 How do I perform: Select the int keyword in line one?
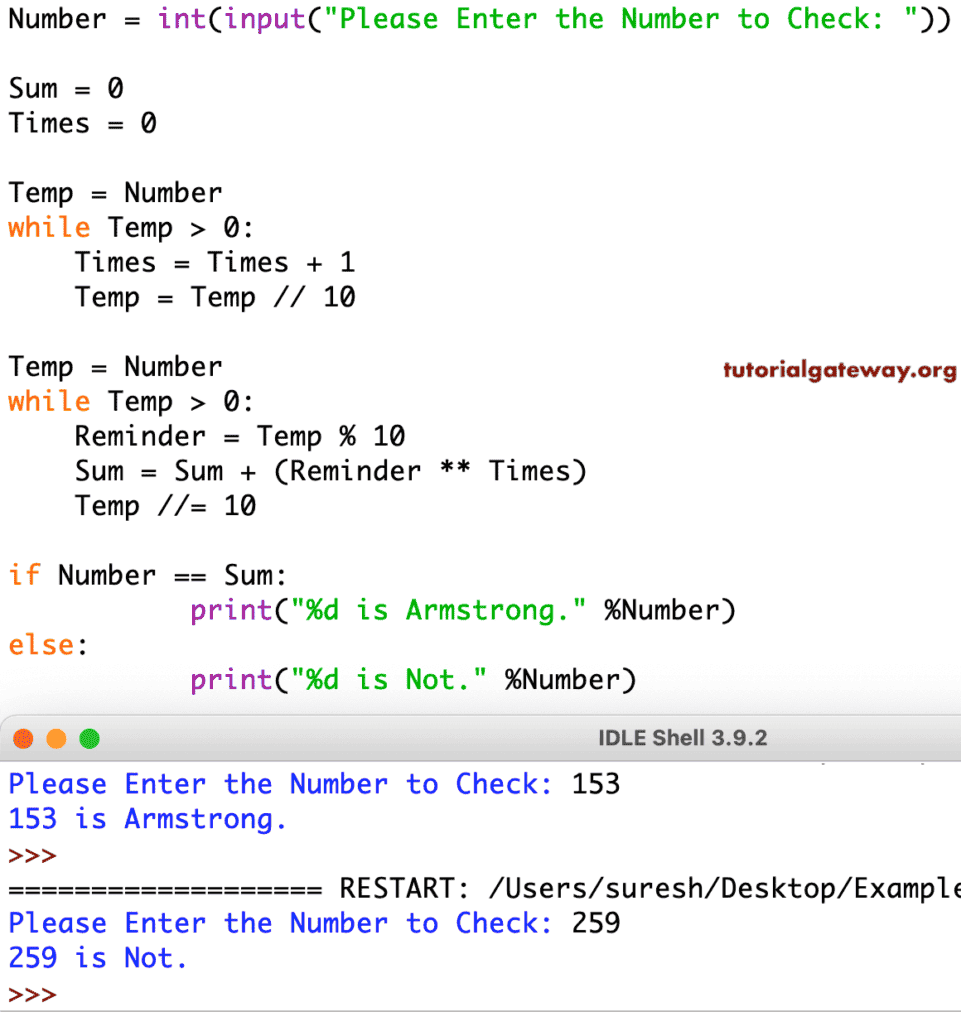(181, 19)
